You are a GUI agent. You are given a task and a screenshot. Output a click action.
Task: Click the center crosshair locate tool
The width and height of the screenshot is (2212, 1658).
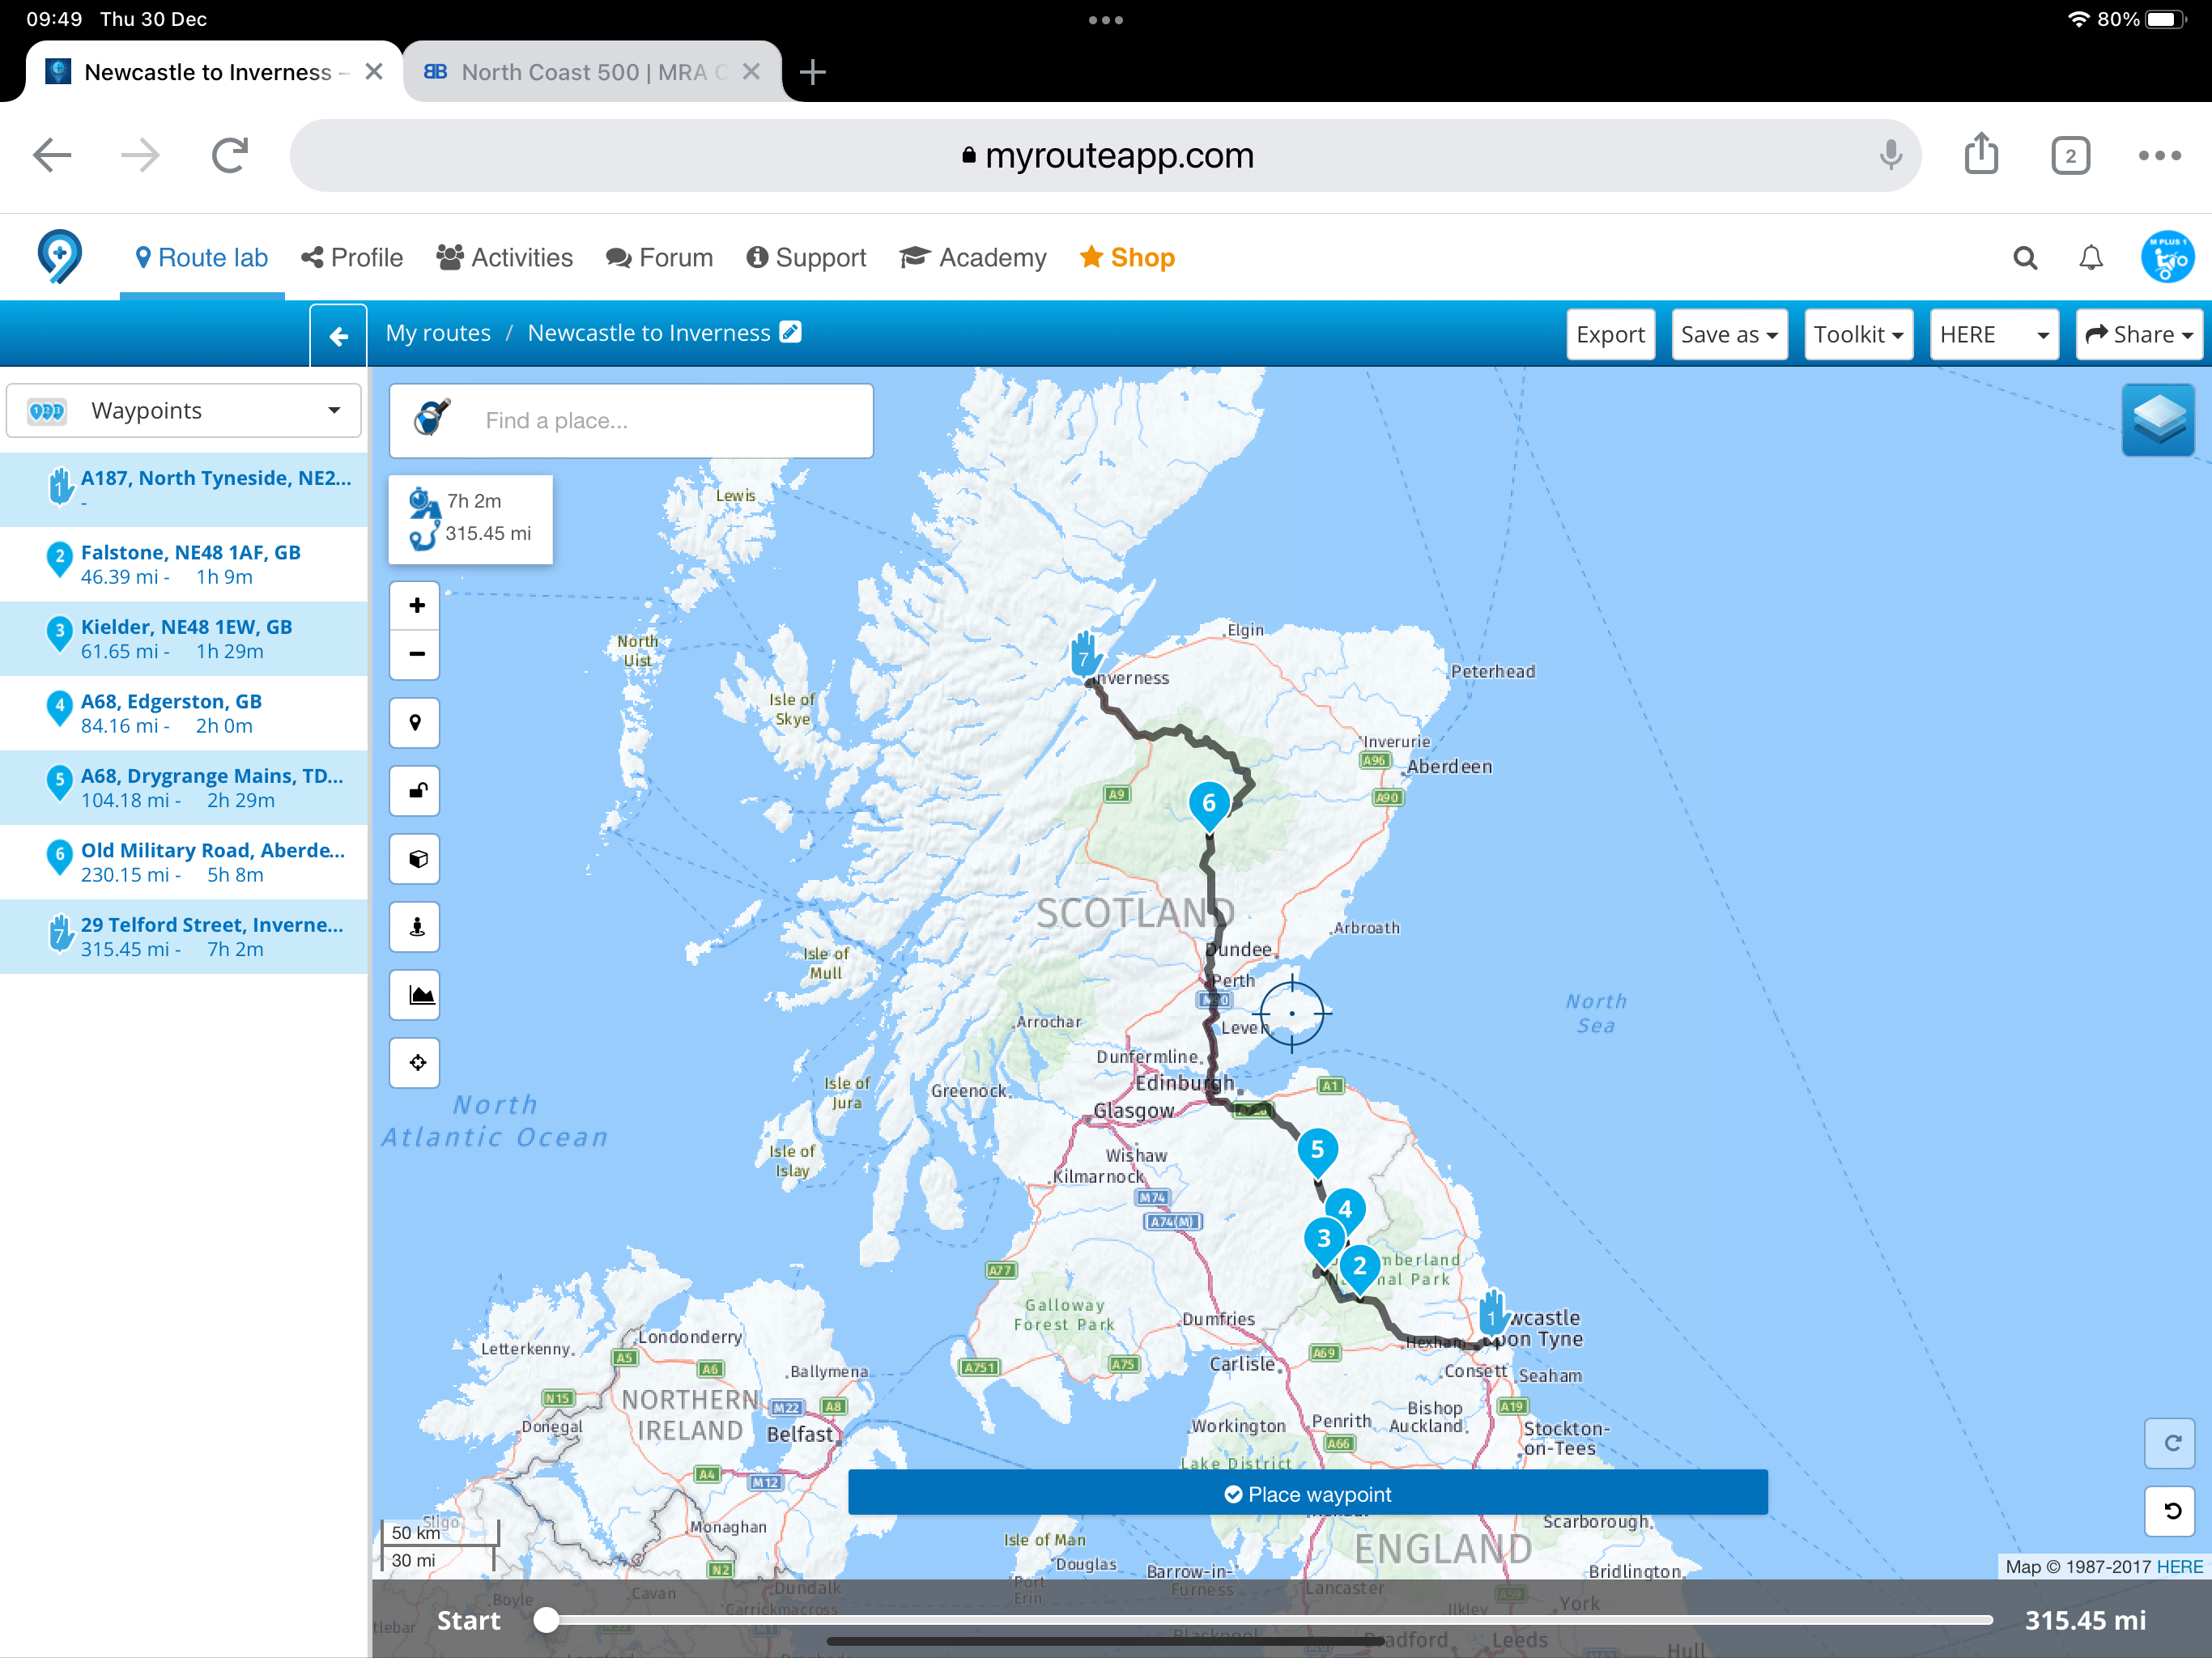(417, 1062)
